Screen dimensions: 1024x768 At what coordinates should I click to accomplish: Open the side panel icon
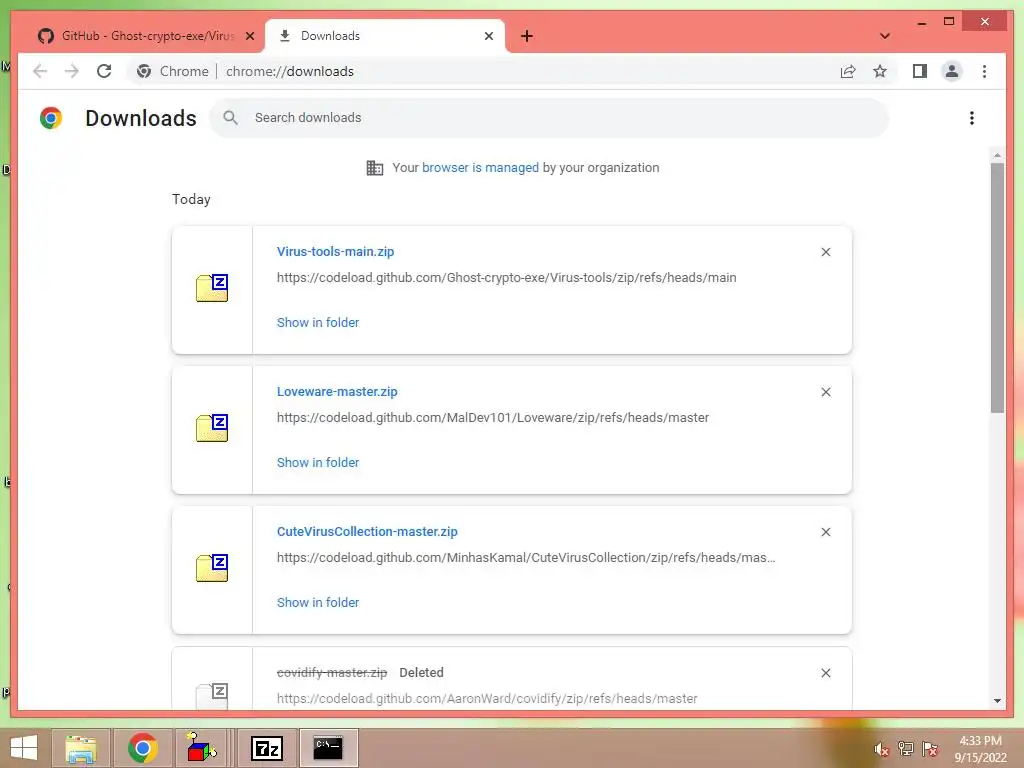pyautogui.click(x=920, y=71)
